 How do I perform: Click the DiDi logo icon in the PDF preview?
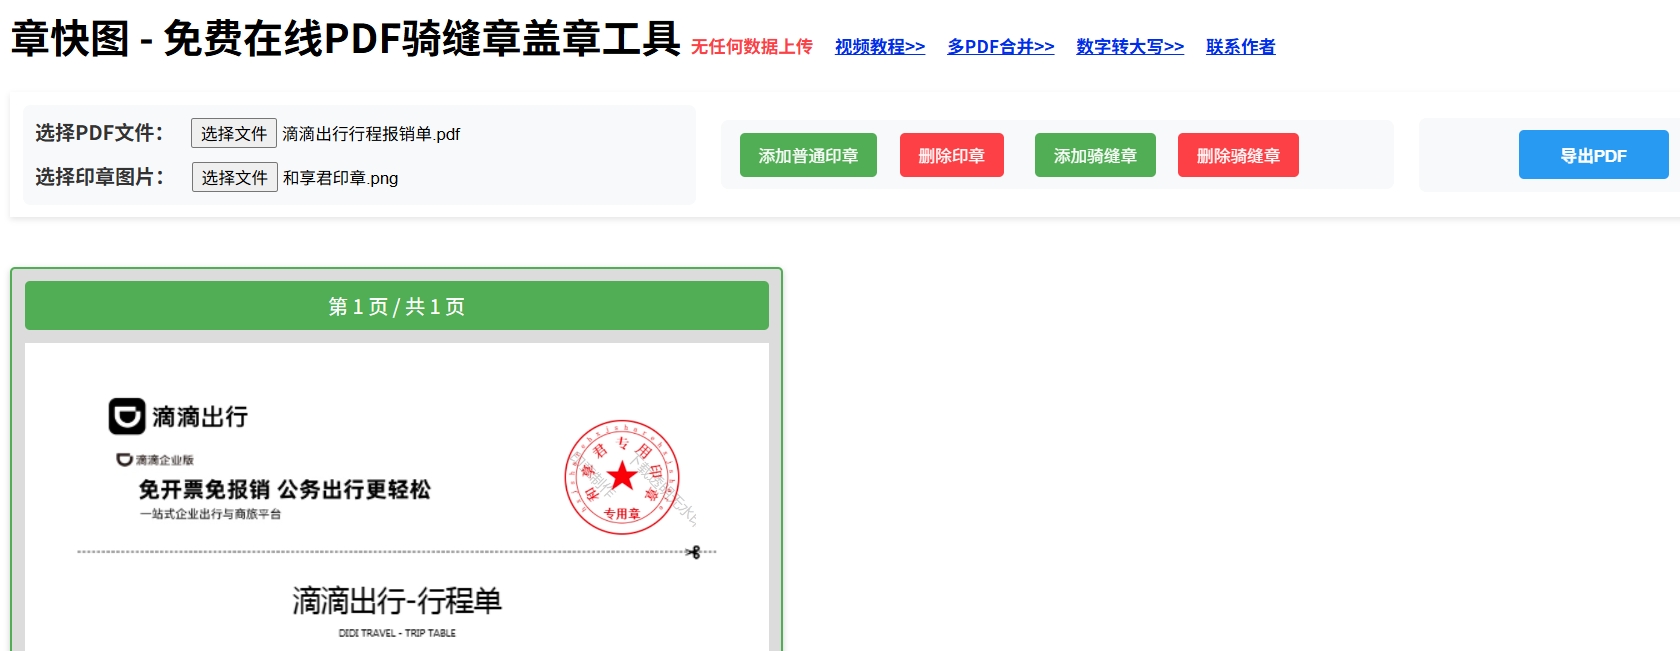click(x=127, y=416)
